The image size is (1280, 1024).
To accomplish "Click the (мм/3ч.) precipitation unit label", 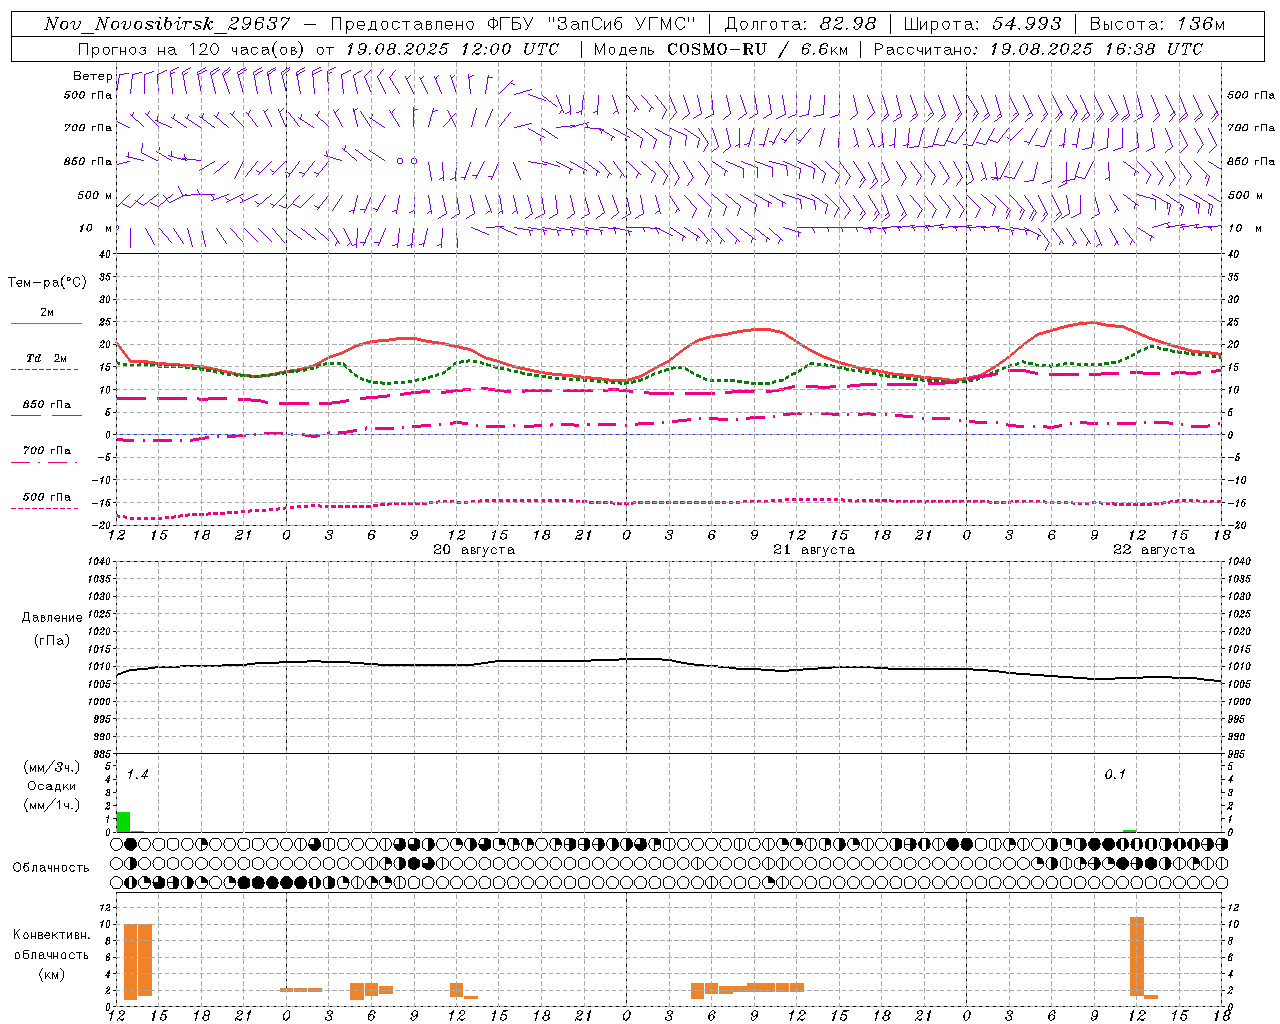I will [52, 767].
